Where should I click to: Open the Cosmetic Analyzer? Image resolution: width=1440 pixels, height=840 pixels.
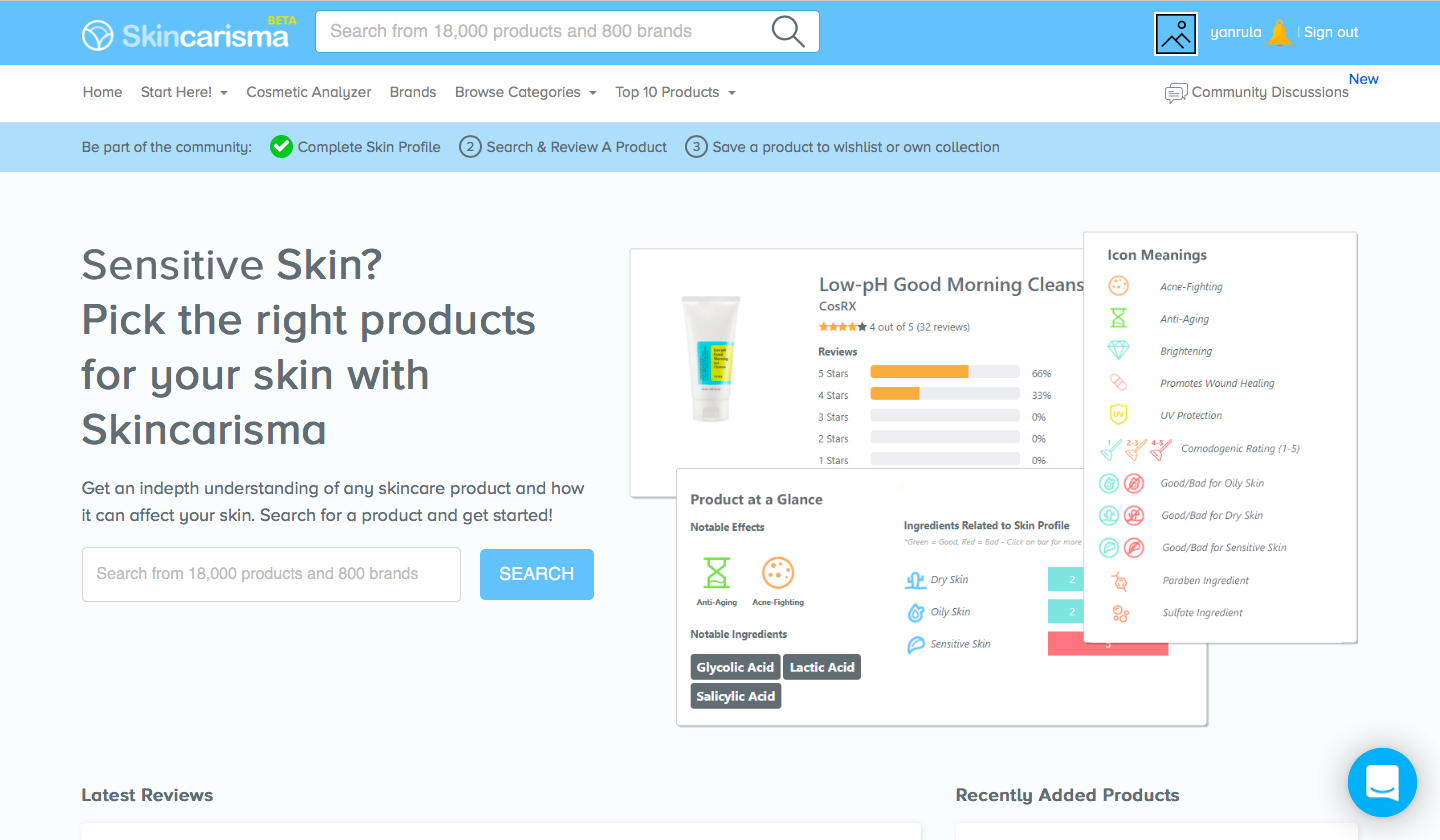coord(309,92)
